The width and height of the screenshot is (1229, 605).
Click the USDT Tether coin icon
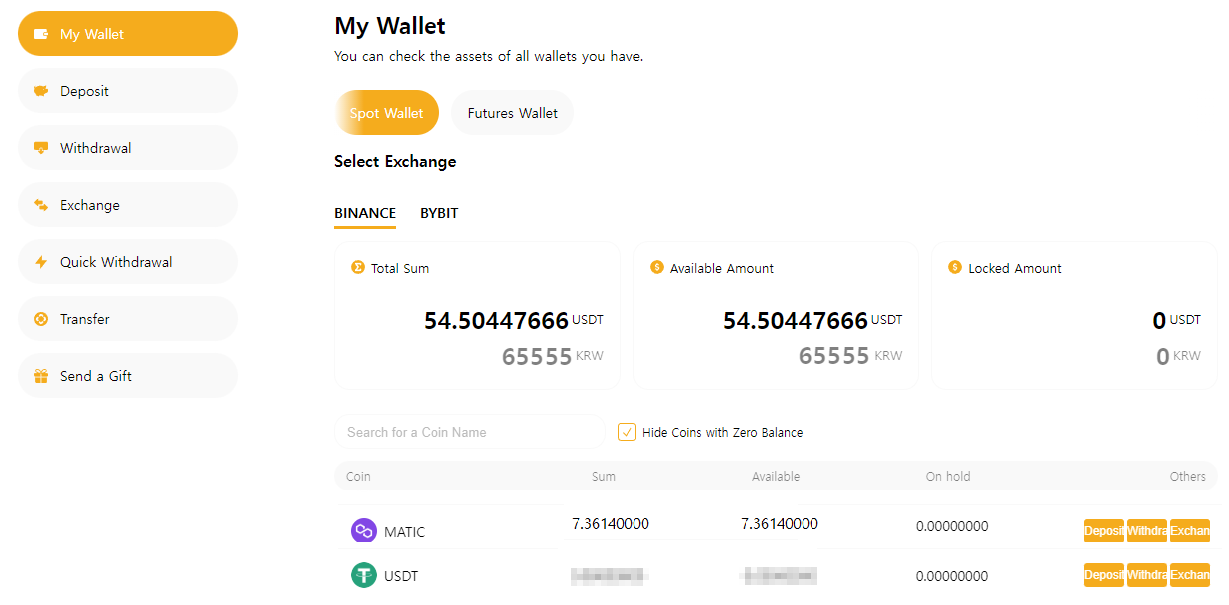363,575
